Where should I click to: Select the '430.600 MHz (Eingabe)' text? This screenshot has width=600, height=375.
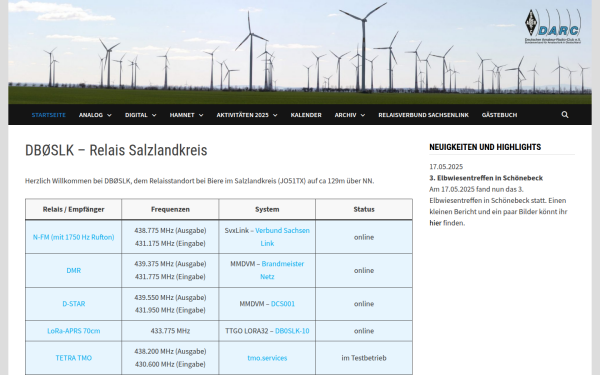170,364
